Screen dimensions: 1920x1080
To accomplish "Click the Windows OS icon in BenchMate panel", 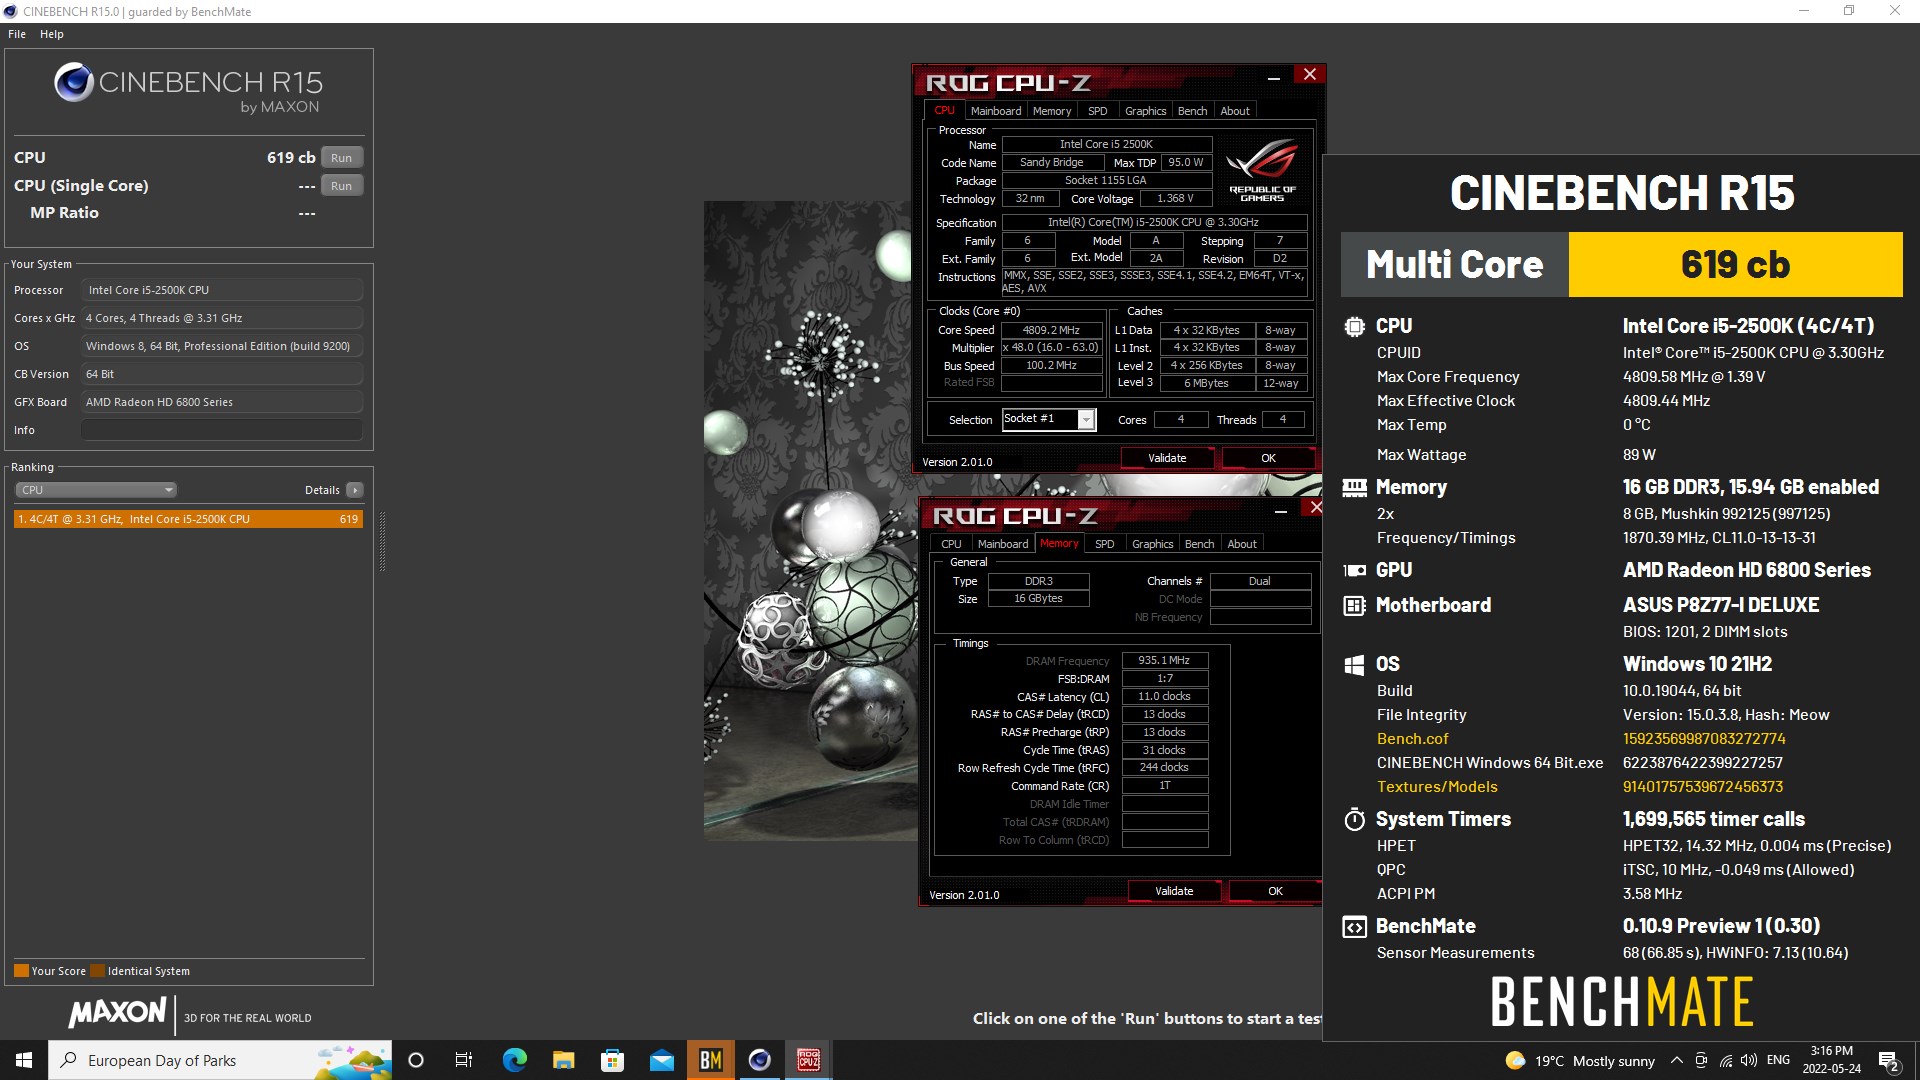I will pyautogui.click(x=1354, y=665).
